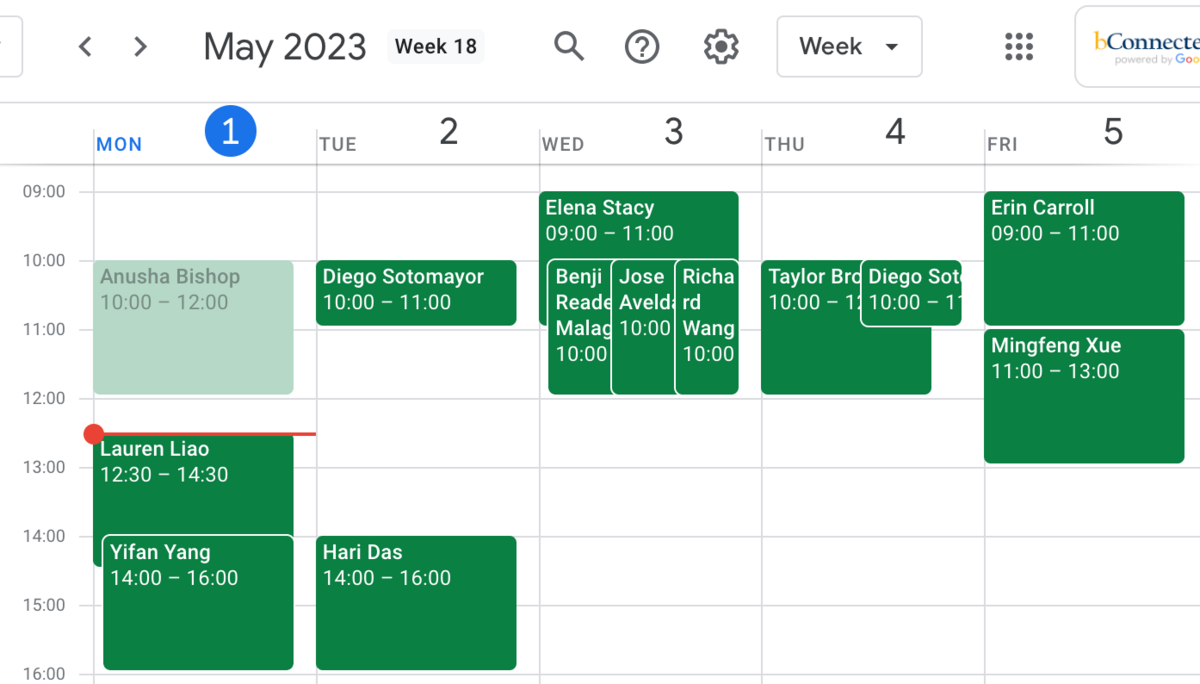The height and width of the screenshot is (684, 1200).
Task: Open the calendar search
Action: click(569, 46)
